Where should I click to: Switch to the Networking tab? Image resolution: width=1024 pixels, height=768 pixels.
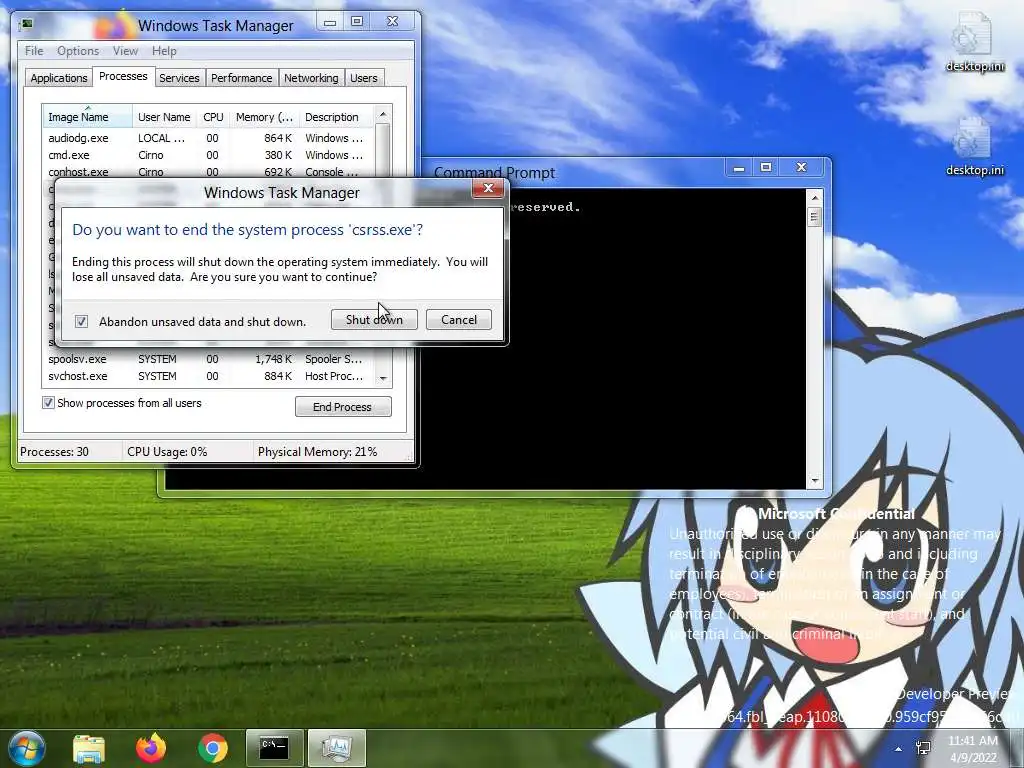(x=311, y=78)
